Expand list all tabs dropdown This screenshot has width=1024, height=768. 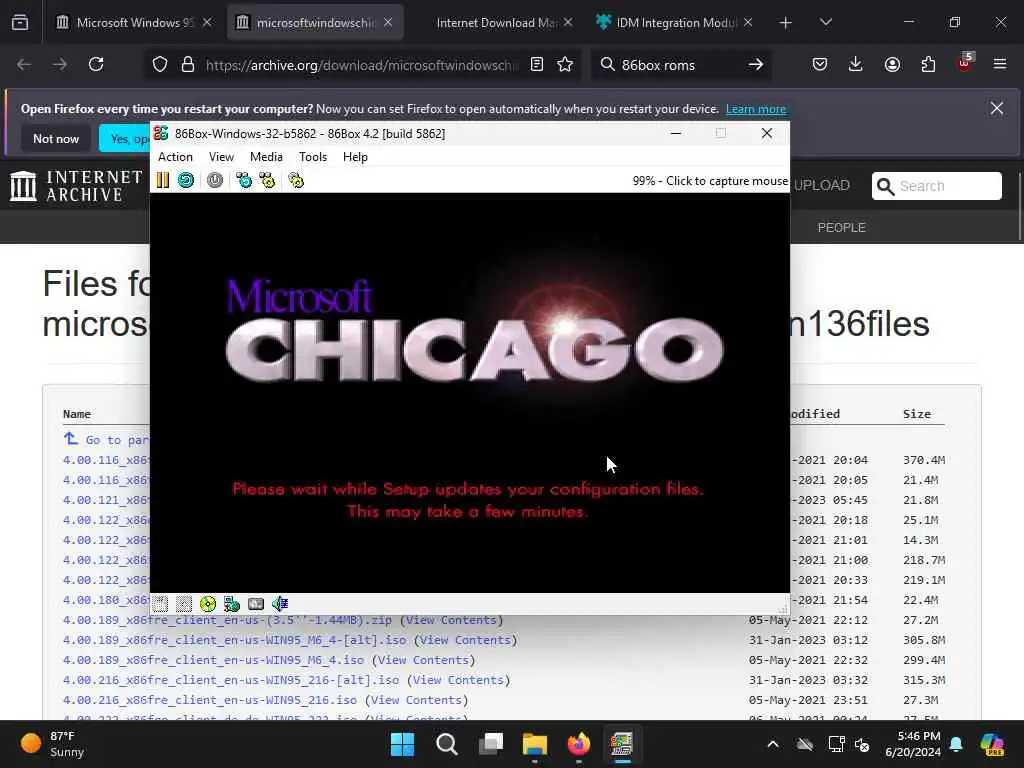pyautogui.click(x=825, y=22)
